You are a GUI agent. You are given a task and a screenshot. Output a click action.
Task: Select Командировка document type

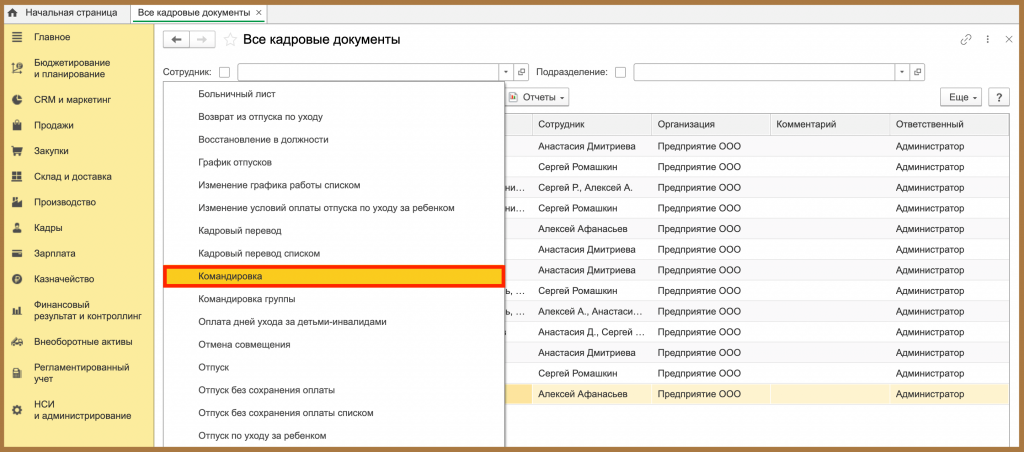coord(334,276)
